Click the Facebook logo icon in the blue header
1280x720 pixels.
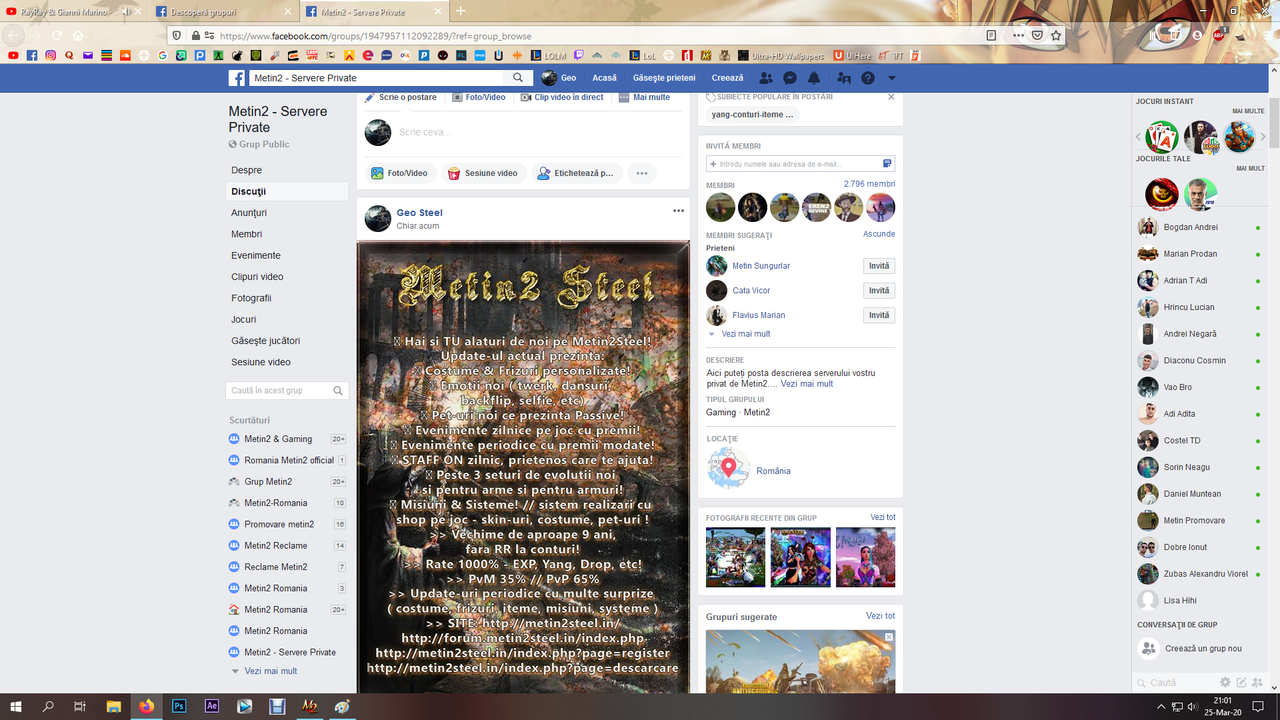[x=237, y=78]
